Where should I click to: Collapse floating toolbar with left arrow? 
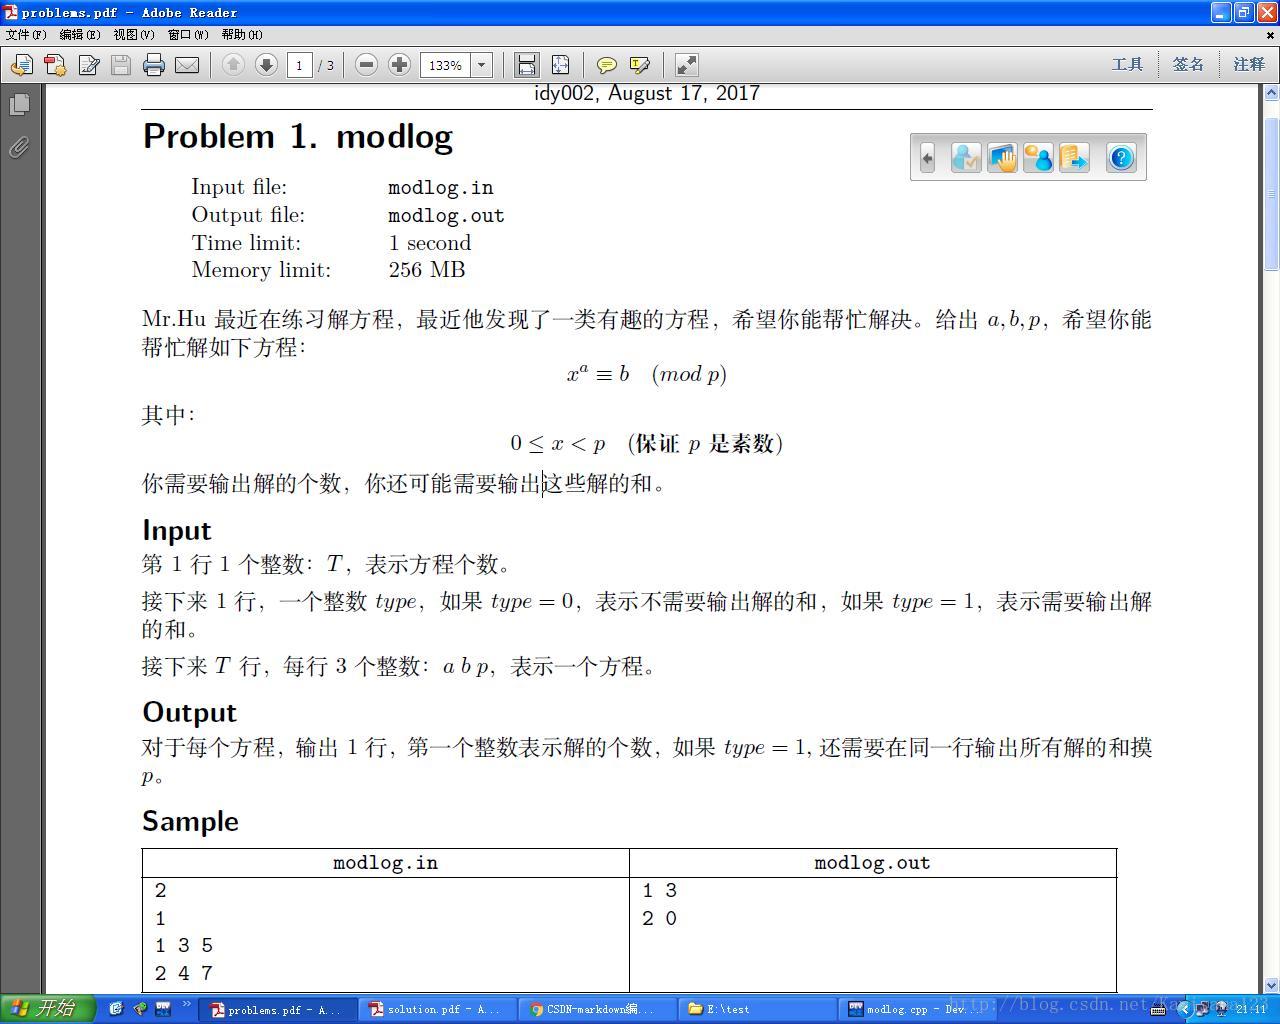point(927,158)
